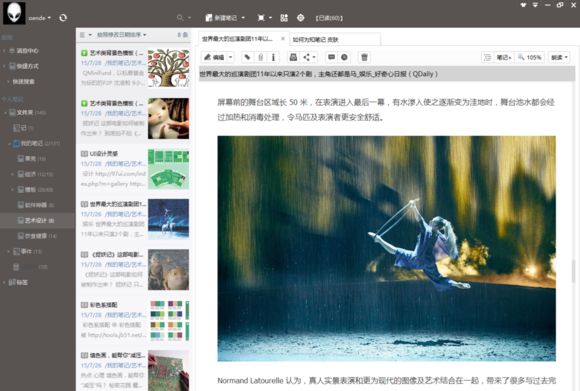Viewport: 580px width, 391px height.
Task: Select the highlighted 艺术设计 folder
Action: pos(38,220)
